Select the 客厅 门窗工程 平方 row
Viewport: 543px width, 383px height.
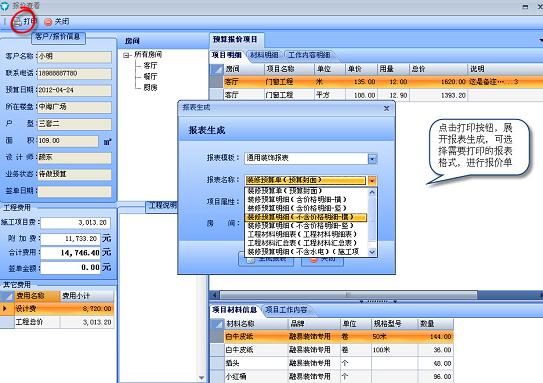377,95
